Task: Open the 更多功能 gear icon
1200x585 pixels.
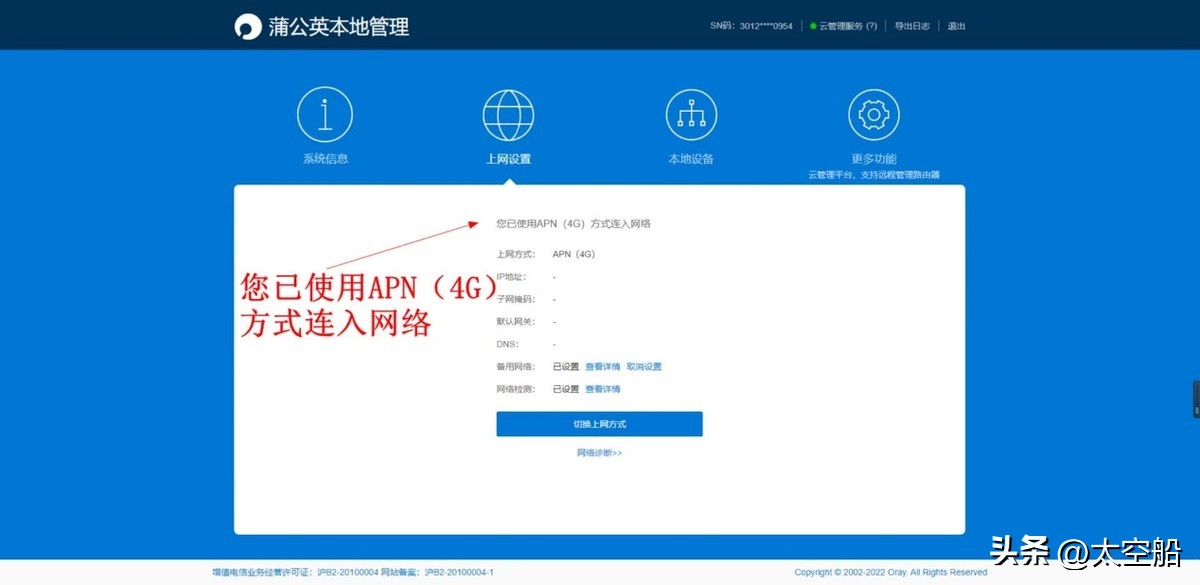Action: (x=874, y=113)
